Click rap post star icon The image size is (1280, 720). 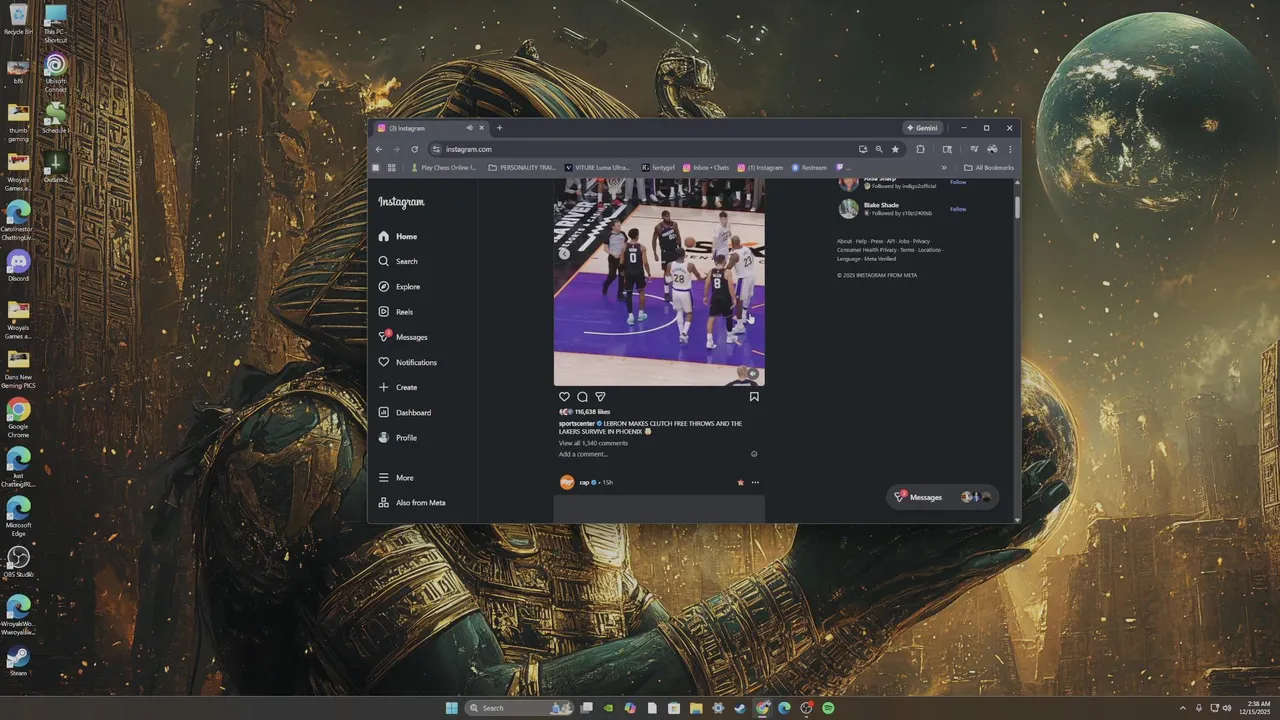coord(740,483)
